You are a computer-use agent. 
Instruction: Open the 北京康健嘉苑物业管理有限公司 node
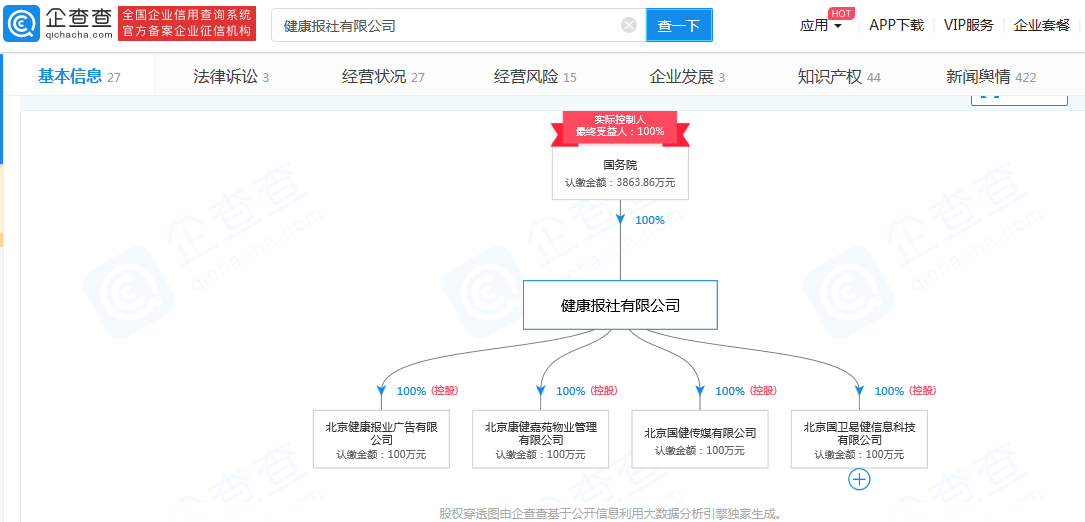(x=540, y=440)
